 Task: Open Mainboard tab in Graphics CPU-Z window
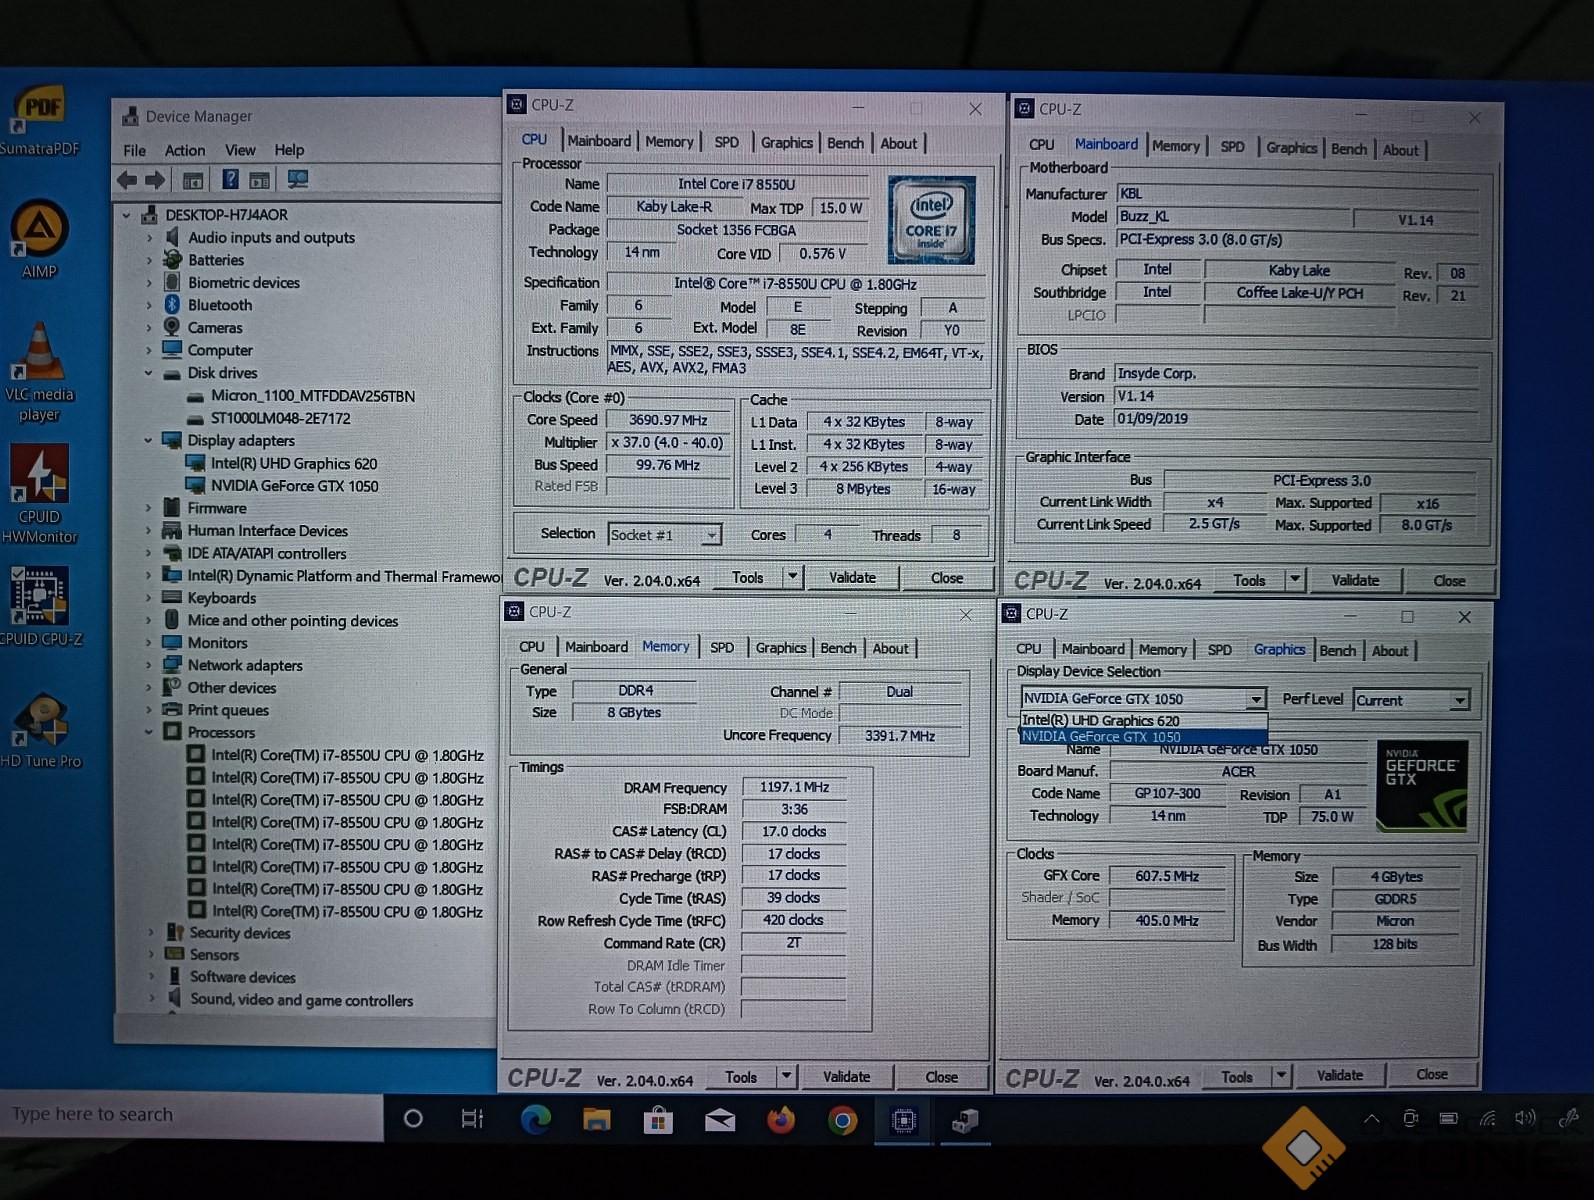(1092, 650)
